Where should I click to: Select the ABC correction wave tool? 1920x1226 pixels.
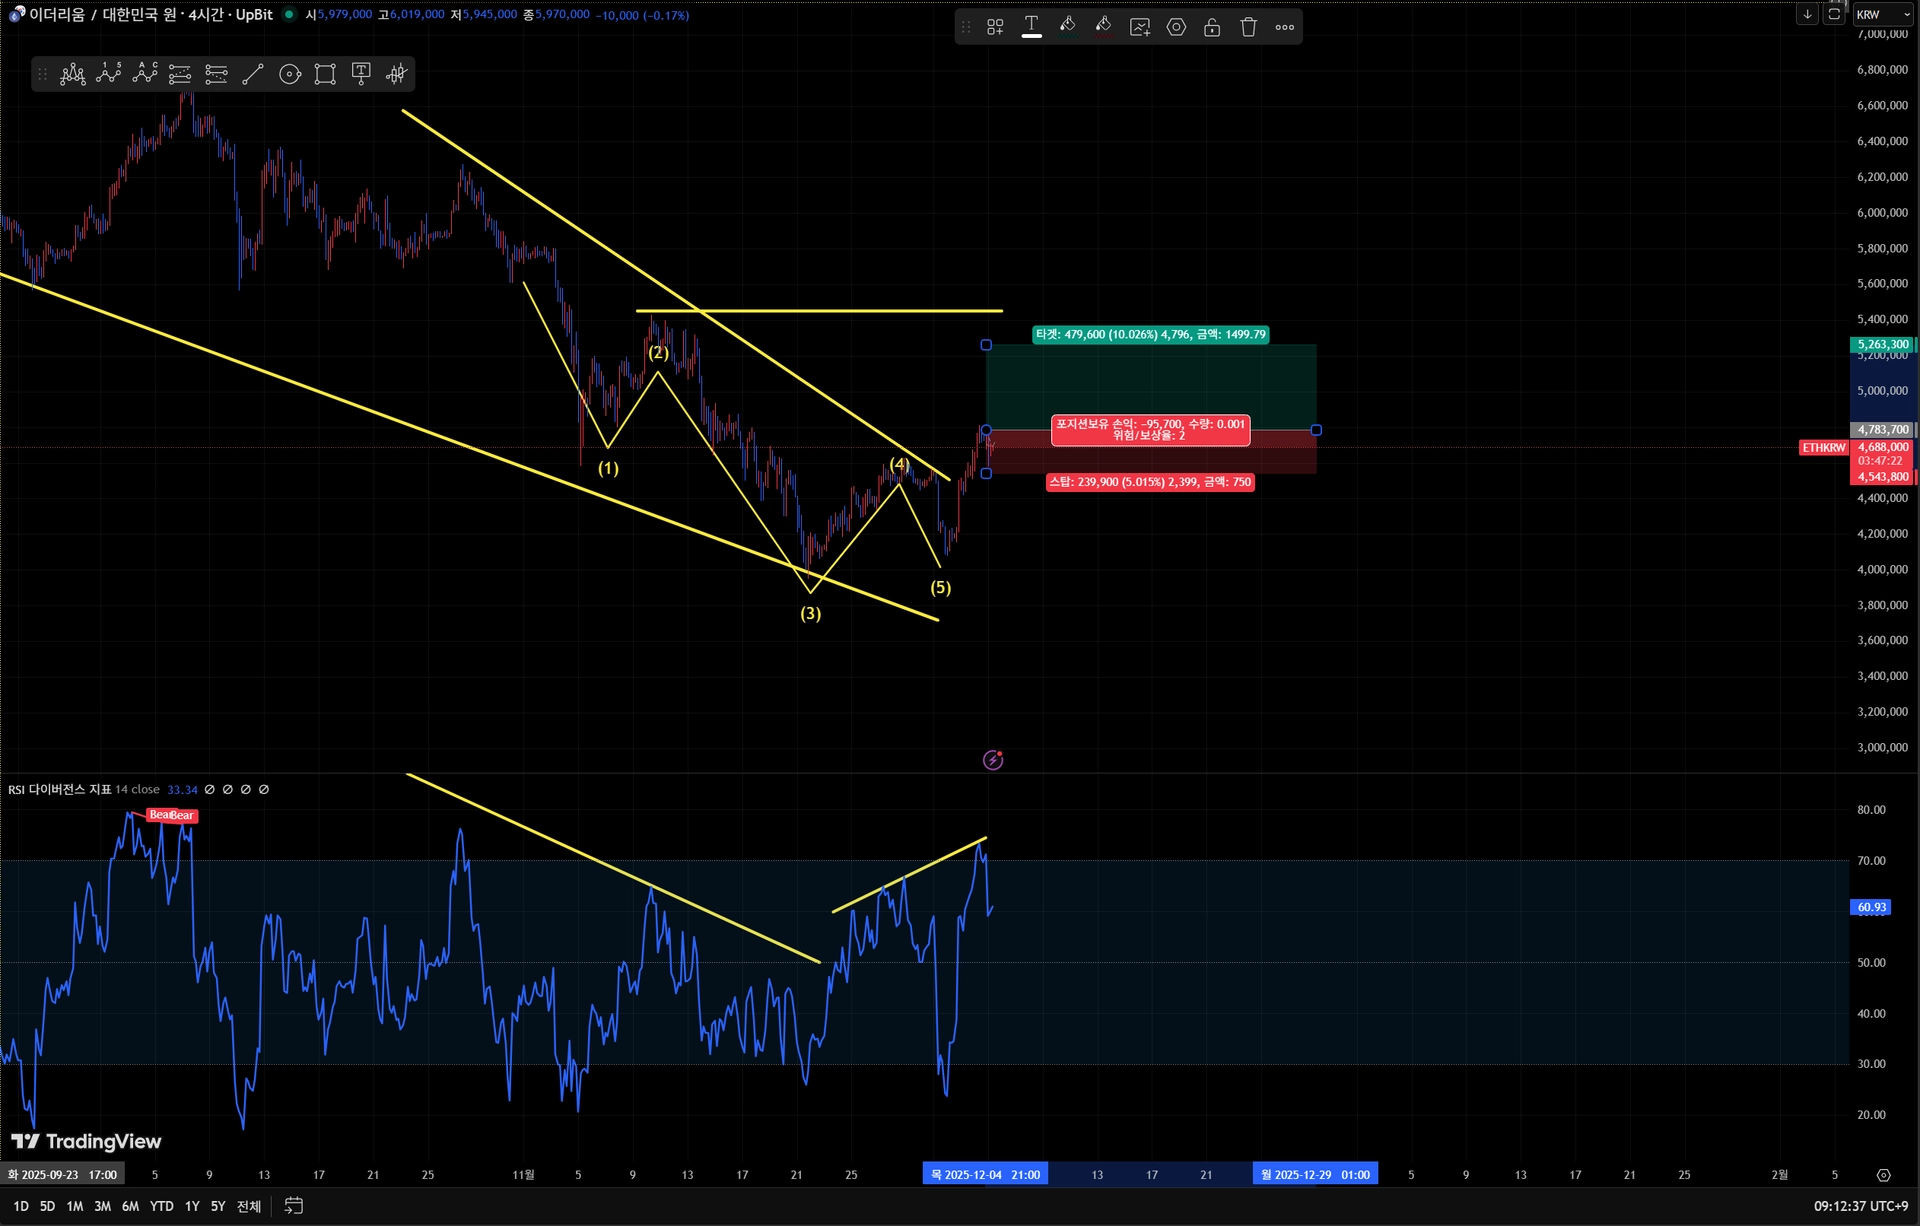(145, 74)
